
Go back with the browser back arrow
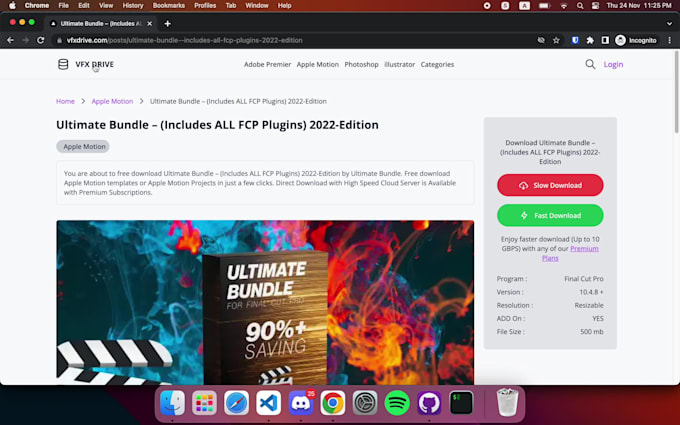coord(10,40)
